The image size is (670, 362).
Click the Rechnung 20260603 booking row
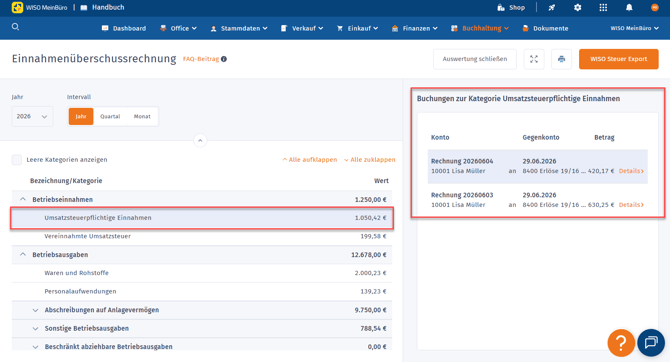click(x=538, y=200)
